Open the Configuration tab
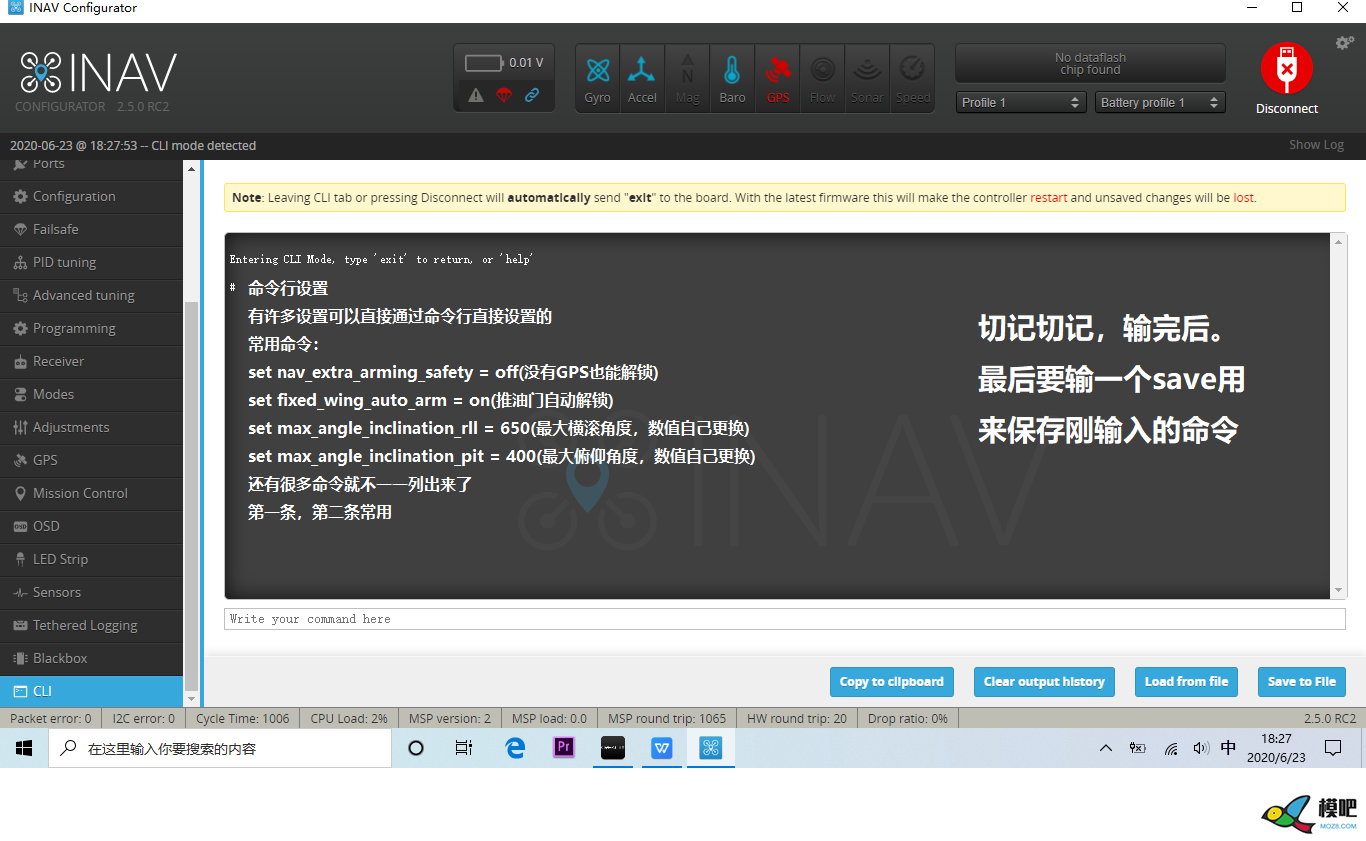The width and height of the screenshot is (1366, 841). 92,196
